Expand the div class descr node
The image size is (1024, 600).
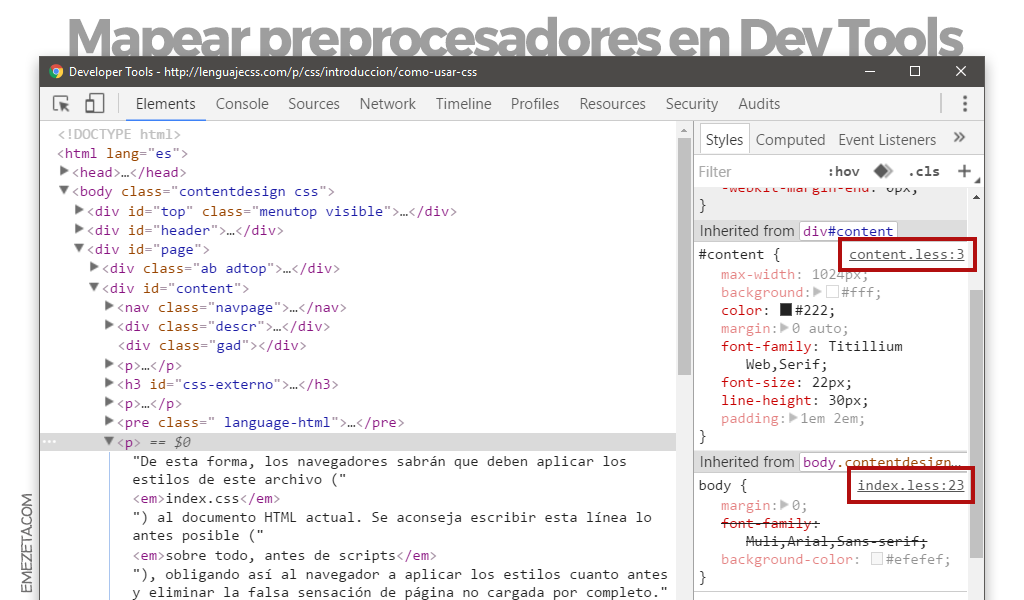[x=109, y=325]
